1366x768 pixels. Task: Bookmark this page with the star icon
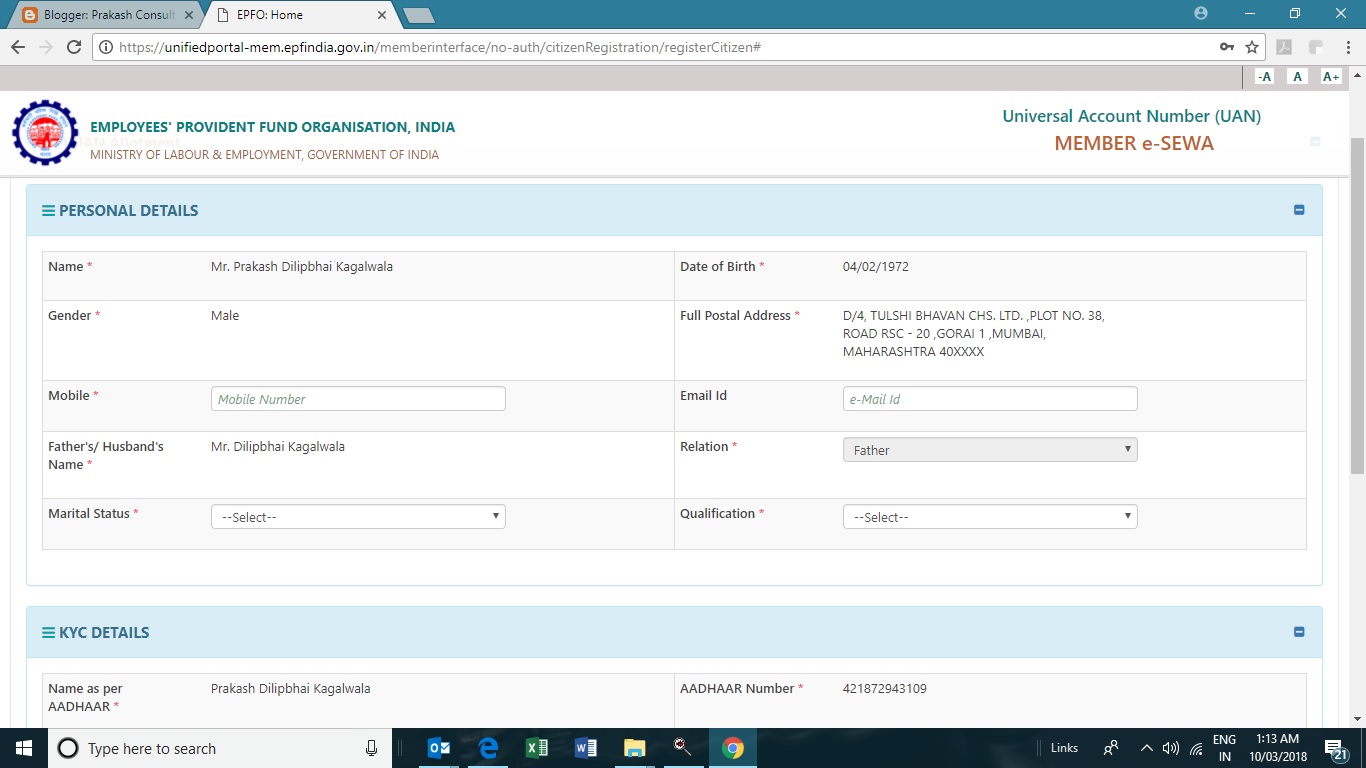[x=1252, y=47]
